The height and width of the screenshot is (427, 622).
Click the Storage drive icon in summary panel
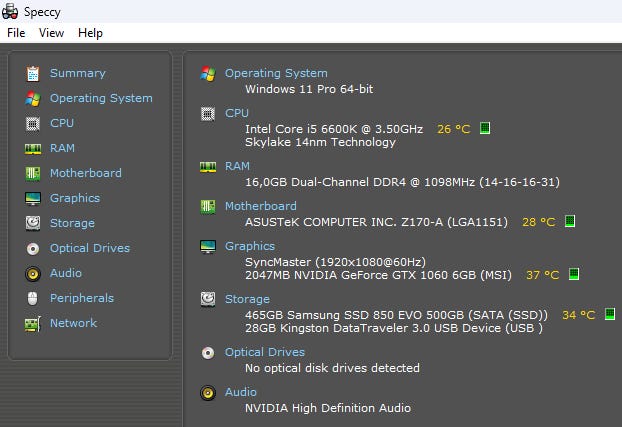point(208,300)
